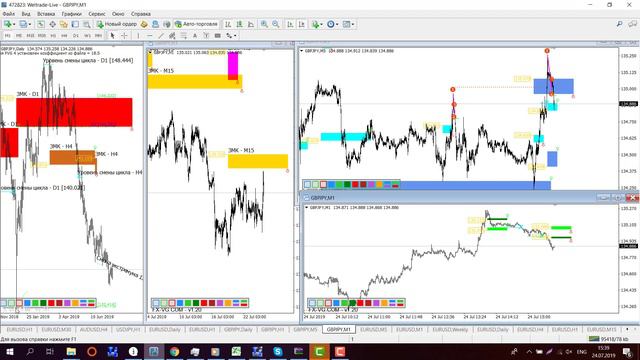
Task: Select the D1 timeframe button
Action: point(76,36)
